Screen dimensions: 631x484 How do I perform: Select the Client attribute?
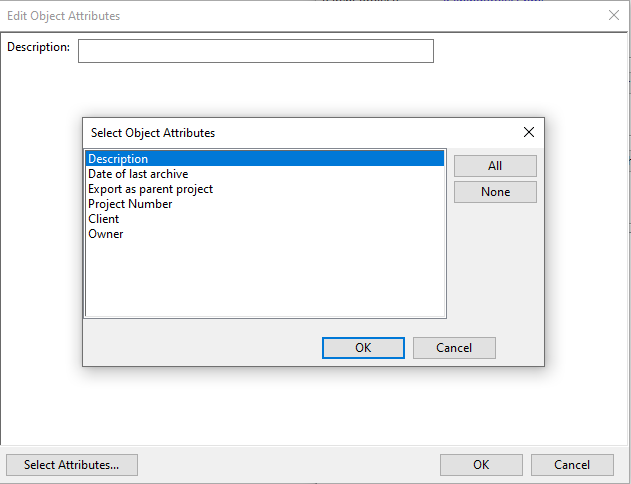(103, 219)
